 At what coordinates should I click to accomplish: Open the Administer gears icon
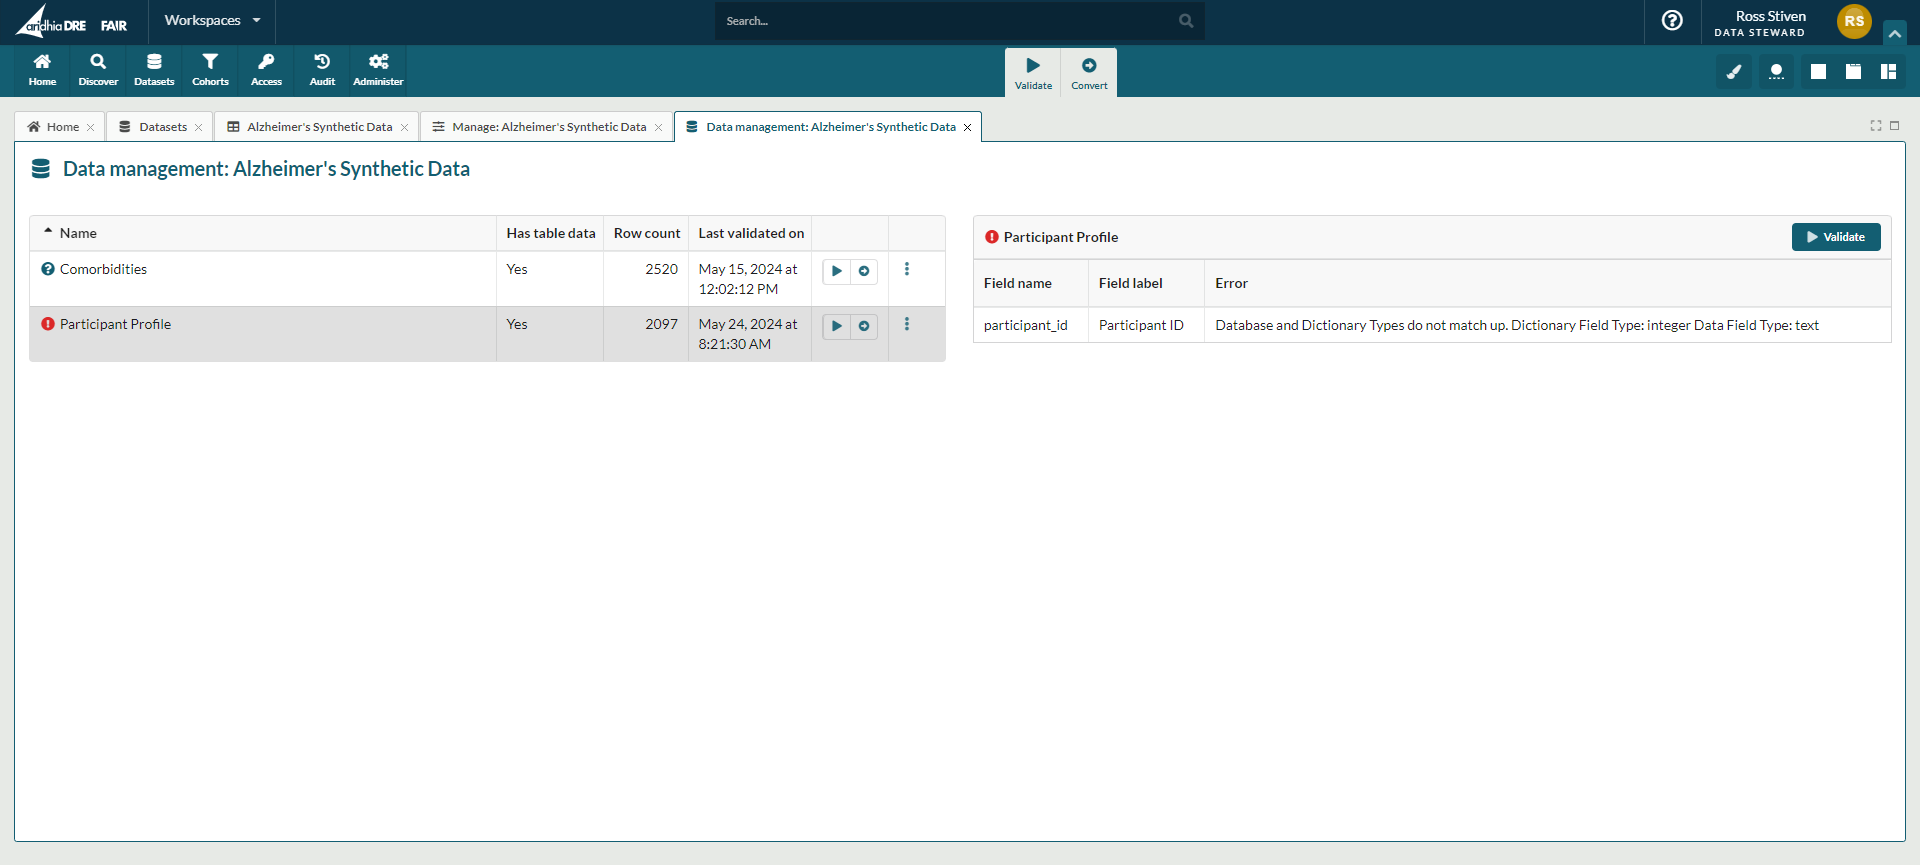pyautogui.click(x=378, y=70)
